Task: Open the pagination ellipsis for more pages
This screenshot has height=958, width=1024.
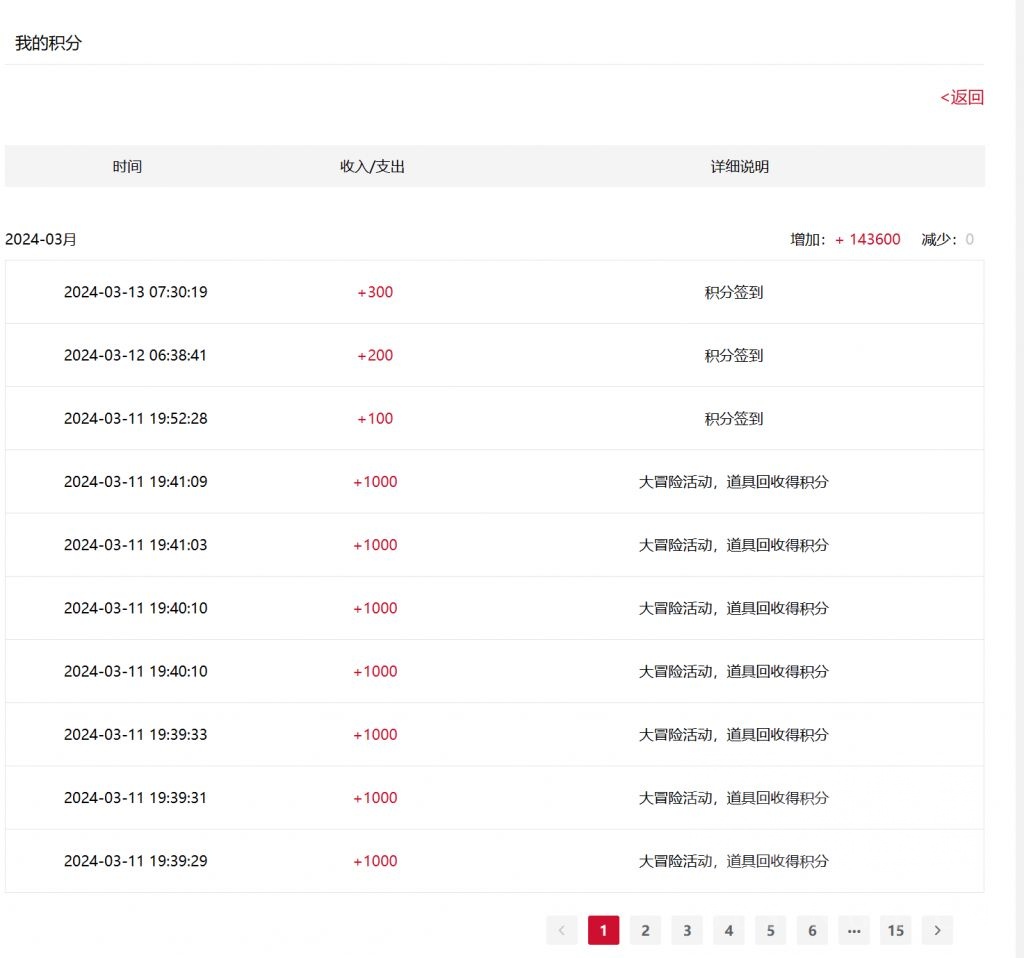Action: point(854,930)
